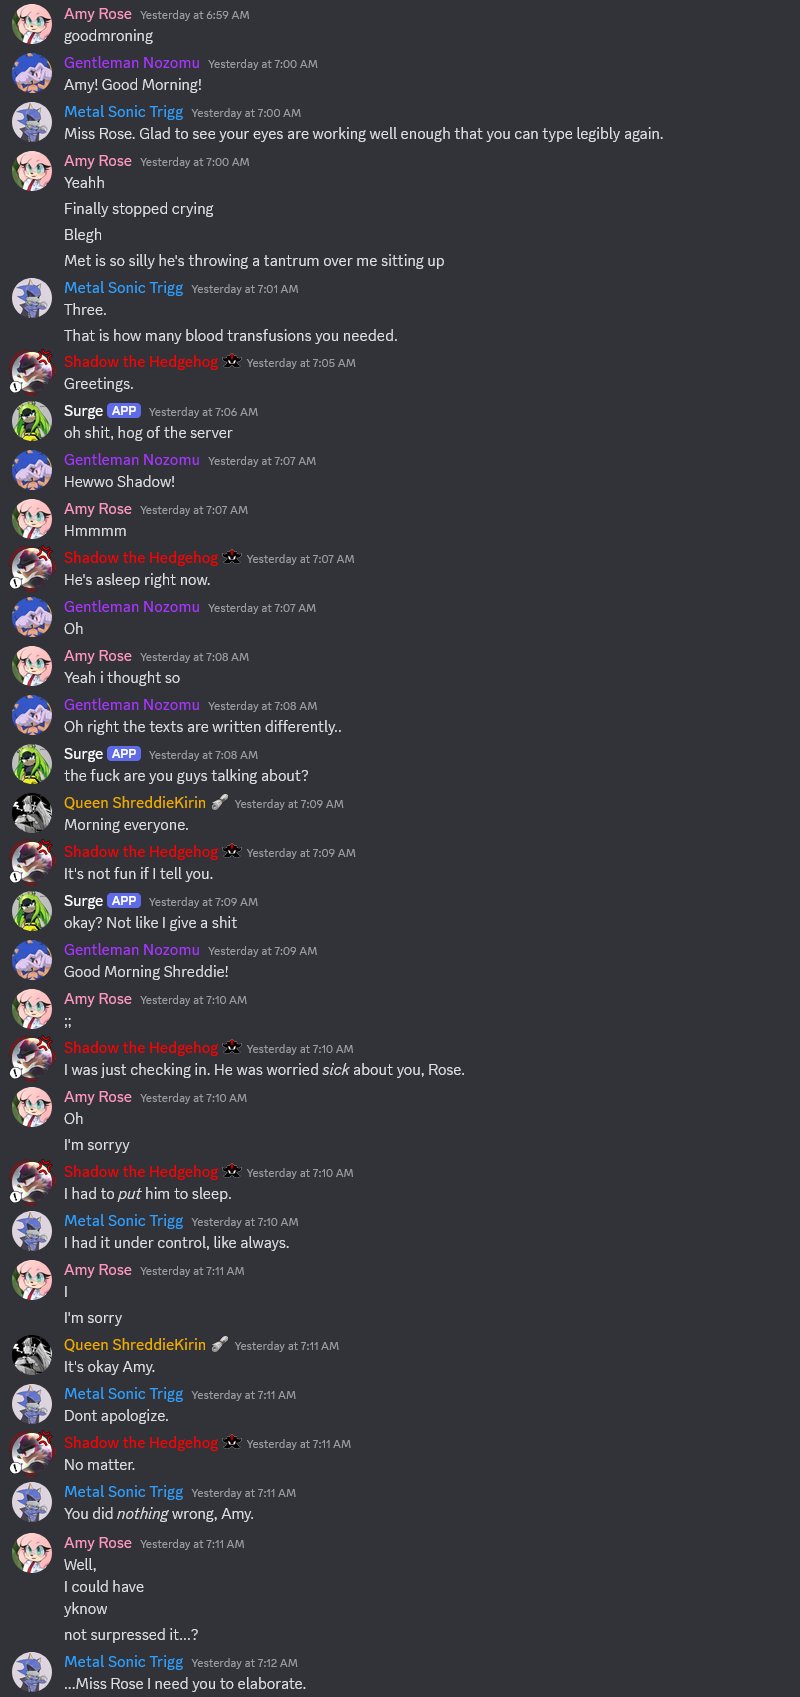
Task: Click APP badge beside Surge at 'okay? Not like'
Action: [x=124, y=901]
